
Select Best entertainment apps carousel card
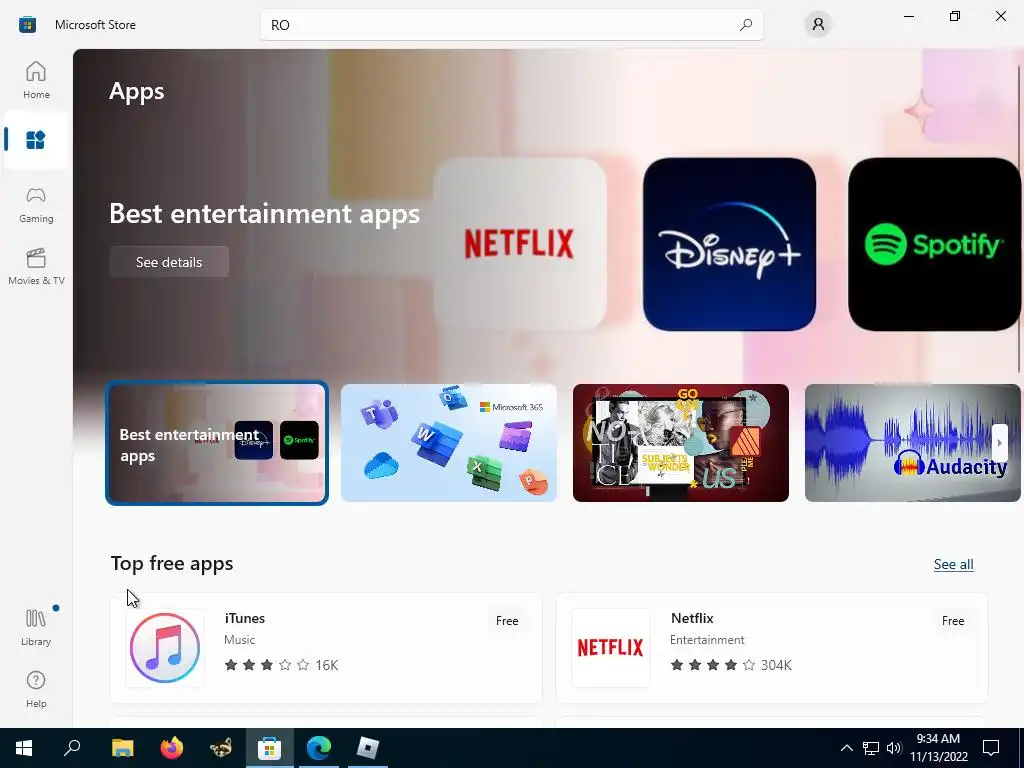(x=217, y=443)
